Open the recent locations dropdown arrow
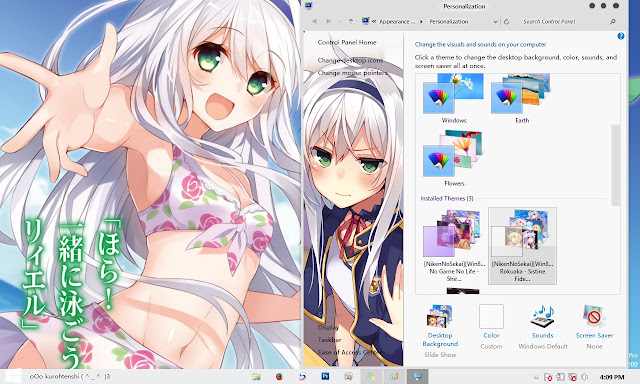 pyautogui.click(x=340, y=21)
